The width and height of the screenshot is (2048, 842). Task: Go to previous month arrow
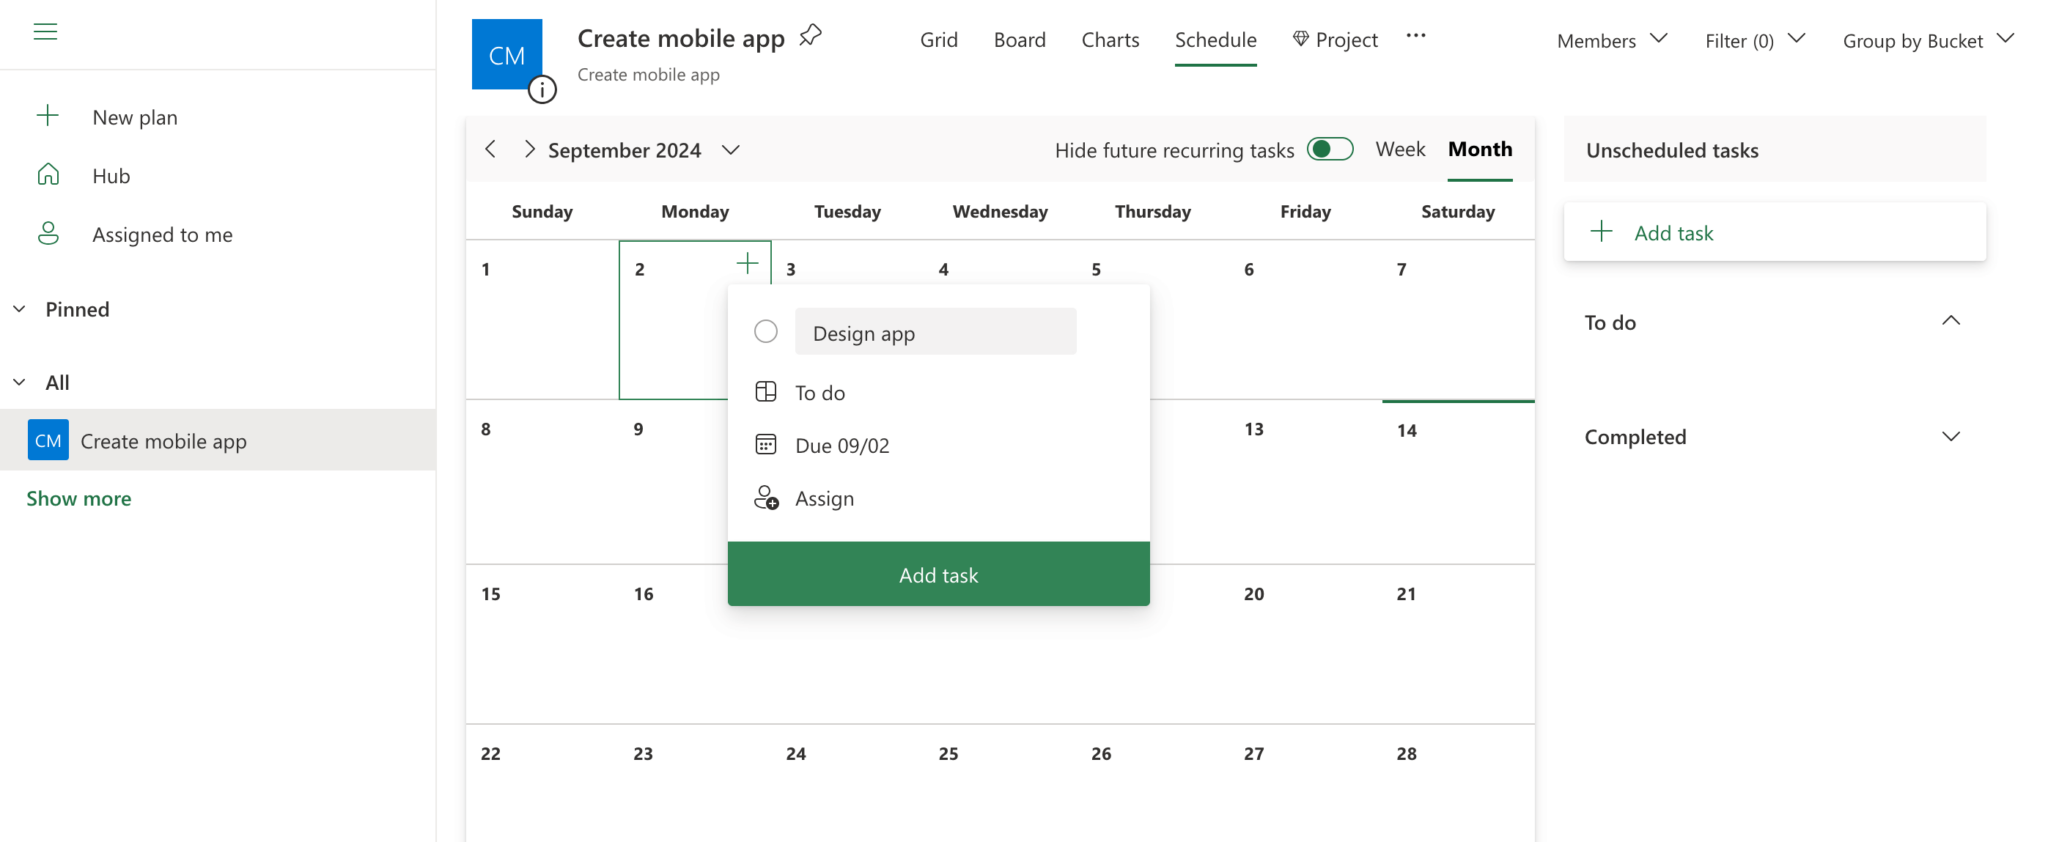coord(490,149)
